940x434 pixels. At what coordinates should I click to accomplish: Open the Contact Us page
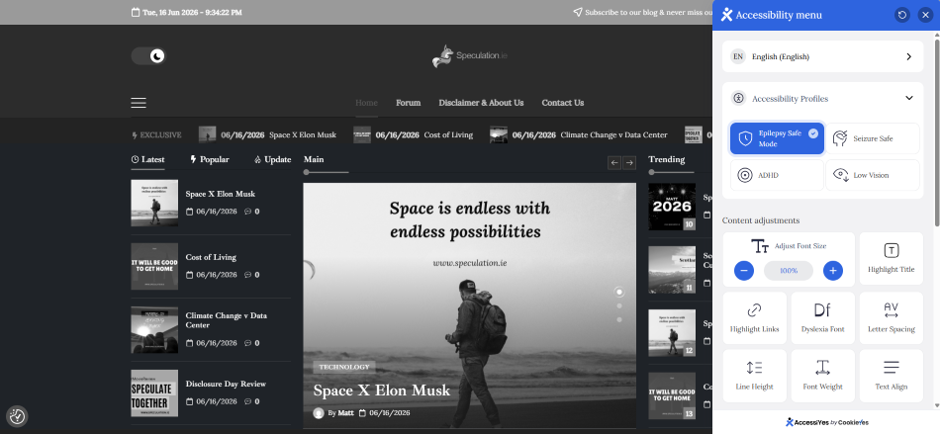pyautogui.click(x=562, y=103)
